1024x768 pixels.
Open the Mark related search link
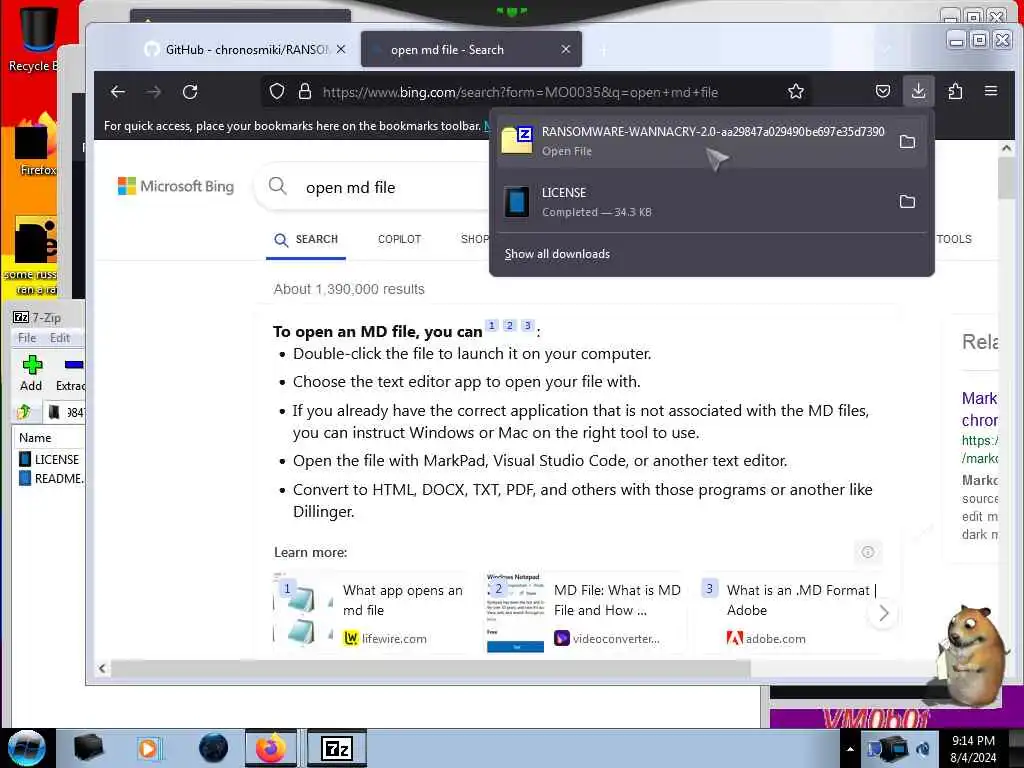(979, 409)
